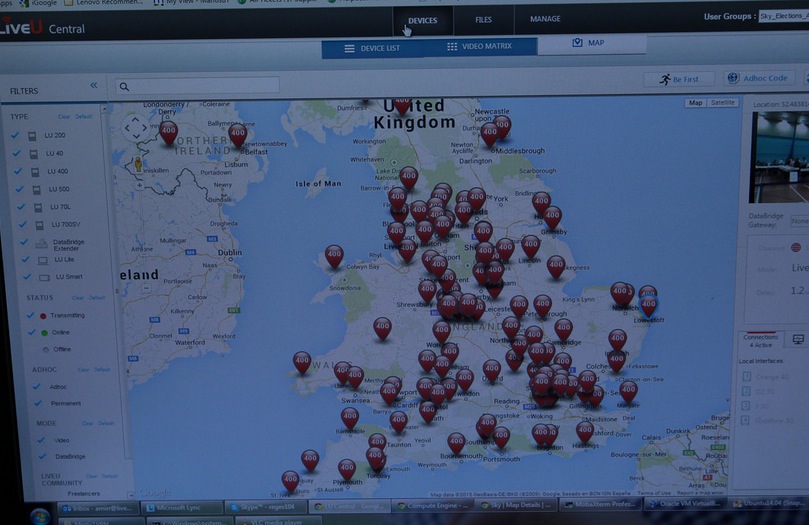The width and height of the screenshot is (809, 525).
Task: Switch to the Video Matrix tab
Action: coord(480,46)
